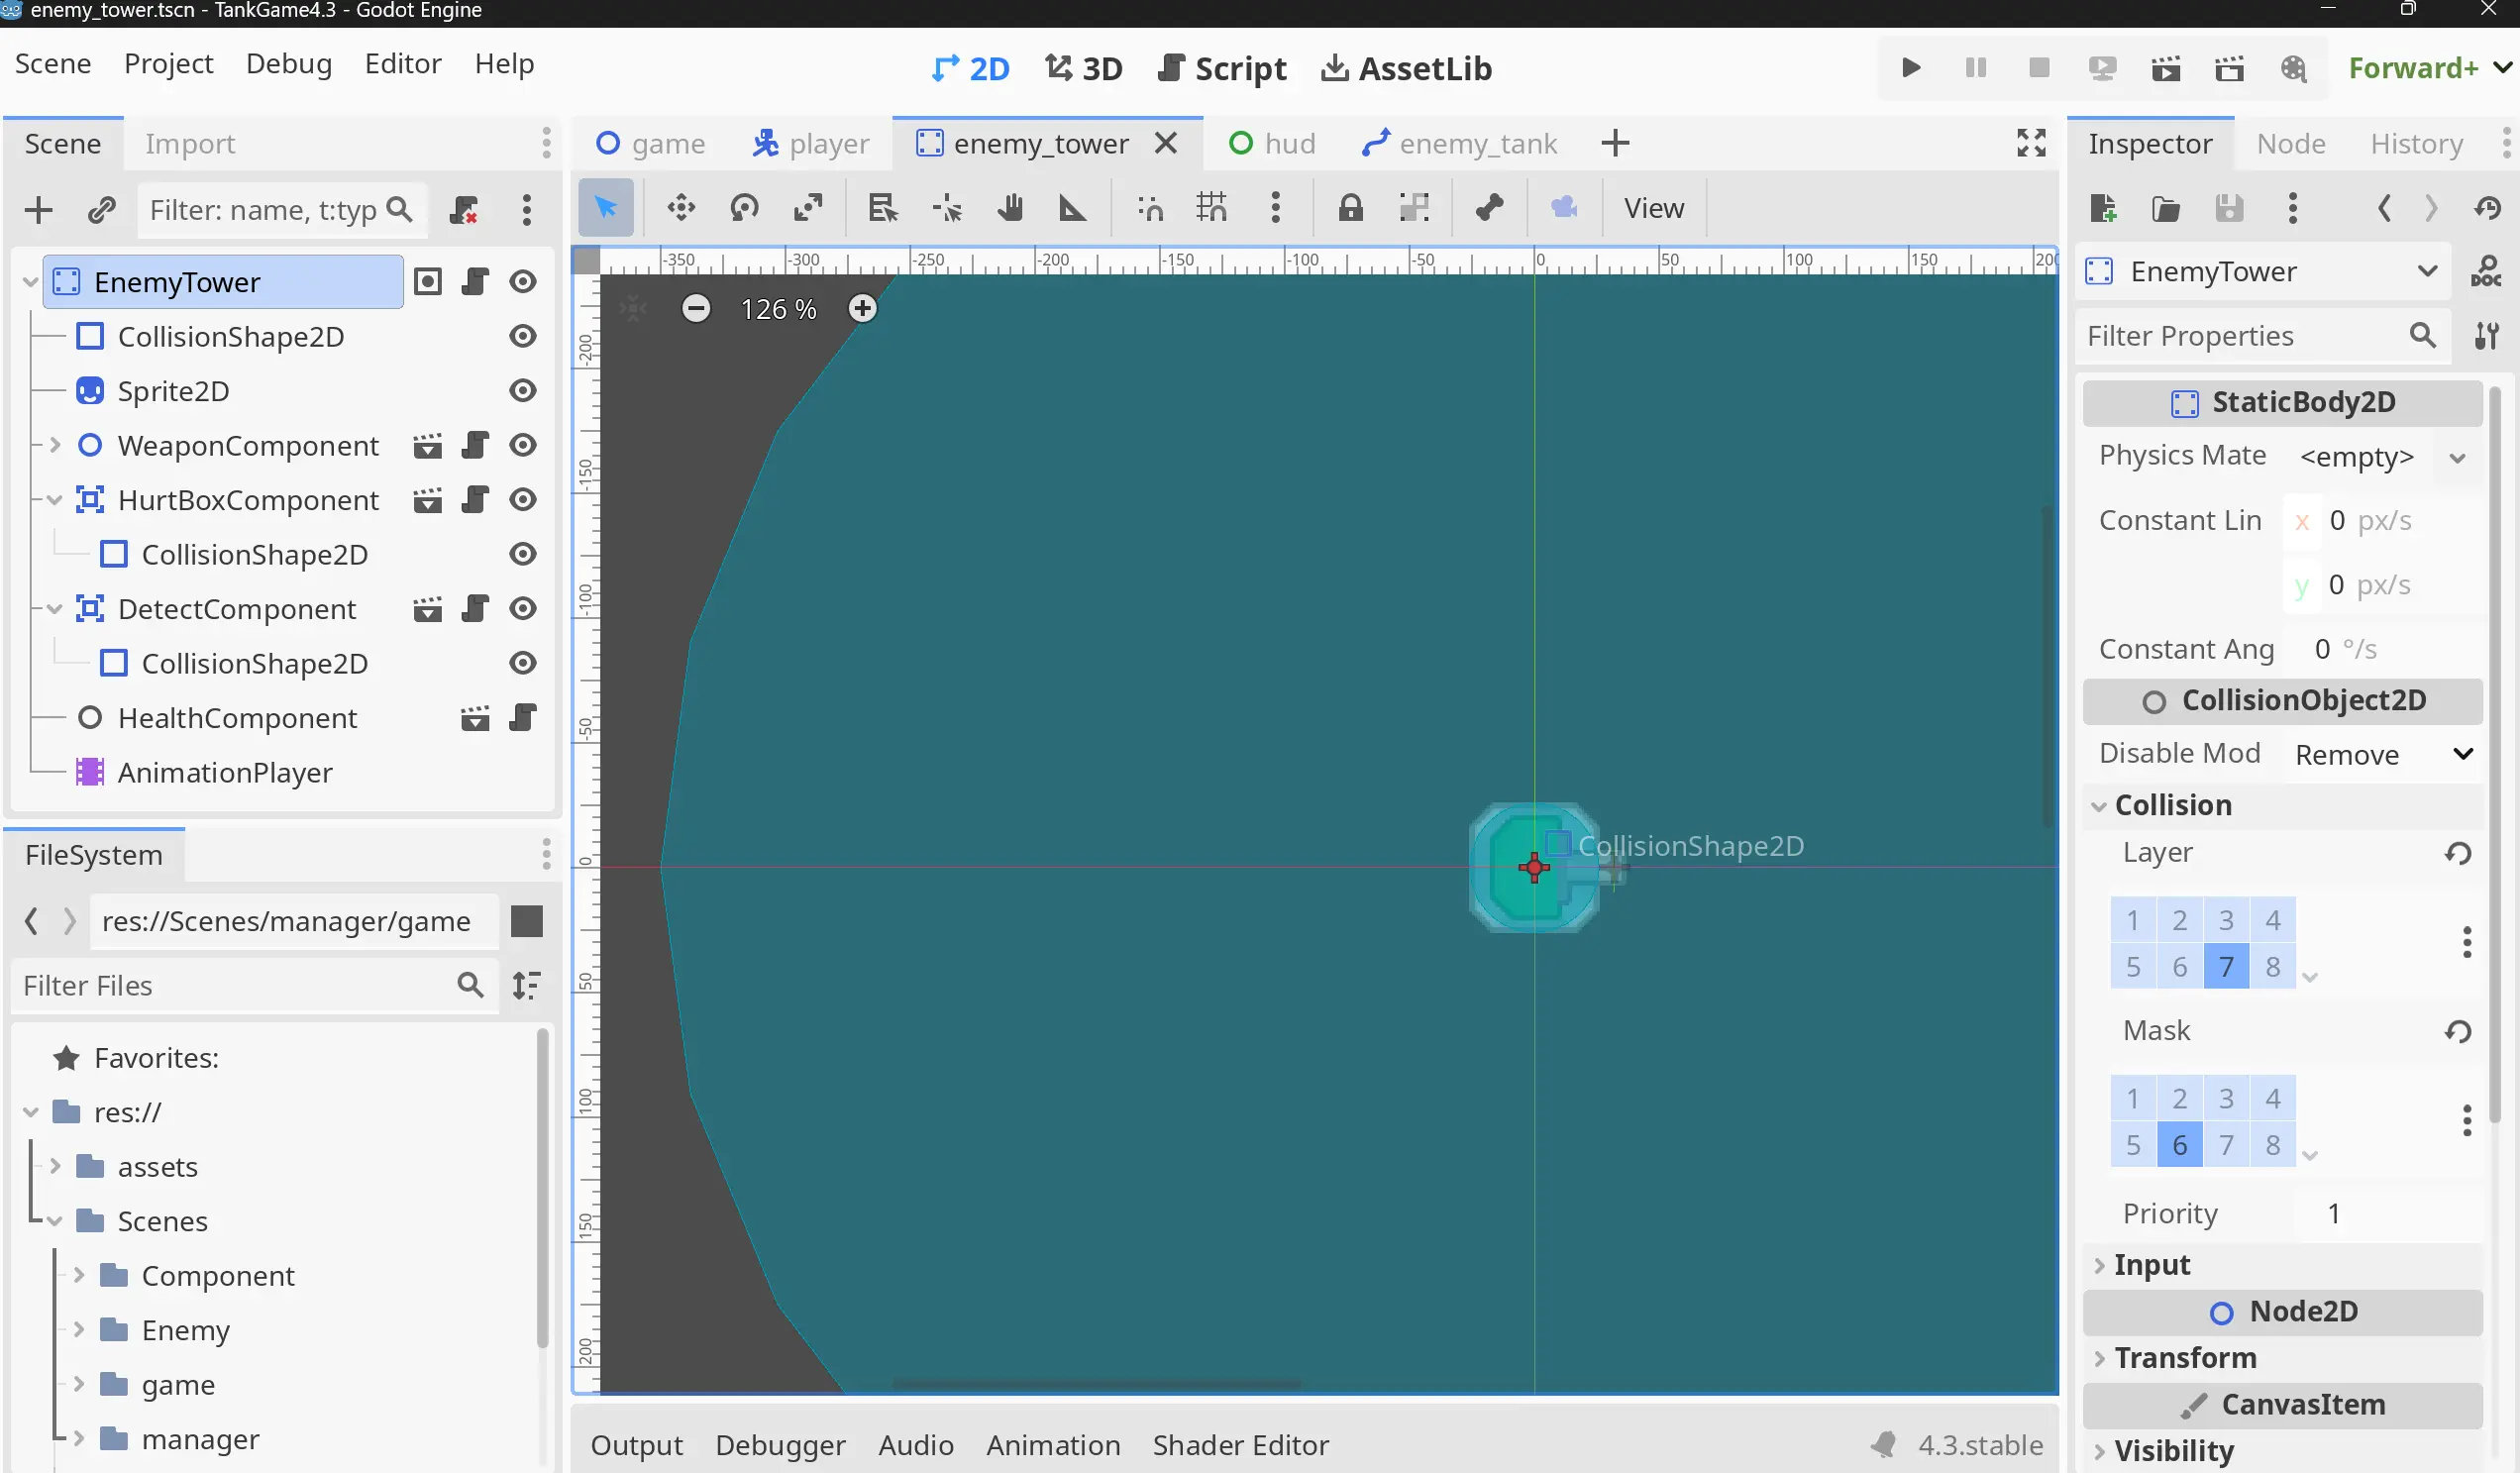Screen dimensions: 2520x1473
Task: Select the Pivot change tool
Action: 946,208
